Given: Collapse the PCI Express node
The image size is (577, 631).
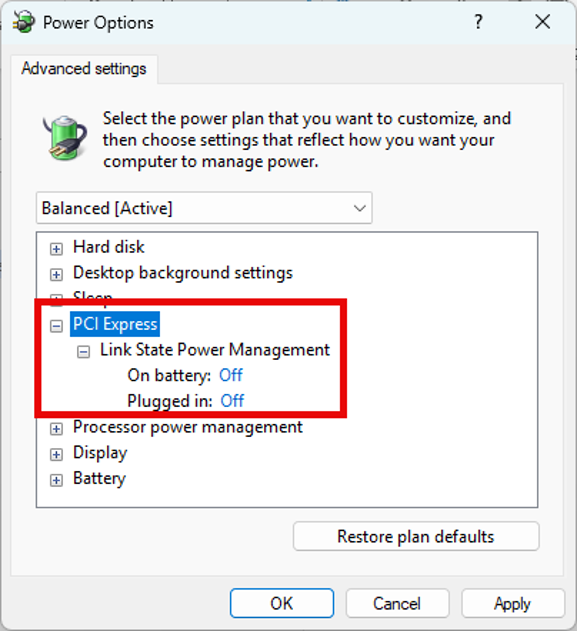Looking at the screenshot, I should [x=56, y=326].
